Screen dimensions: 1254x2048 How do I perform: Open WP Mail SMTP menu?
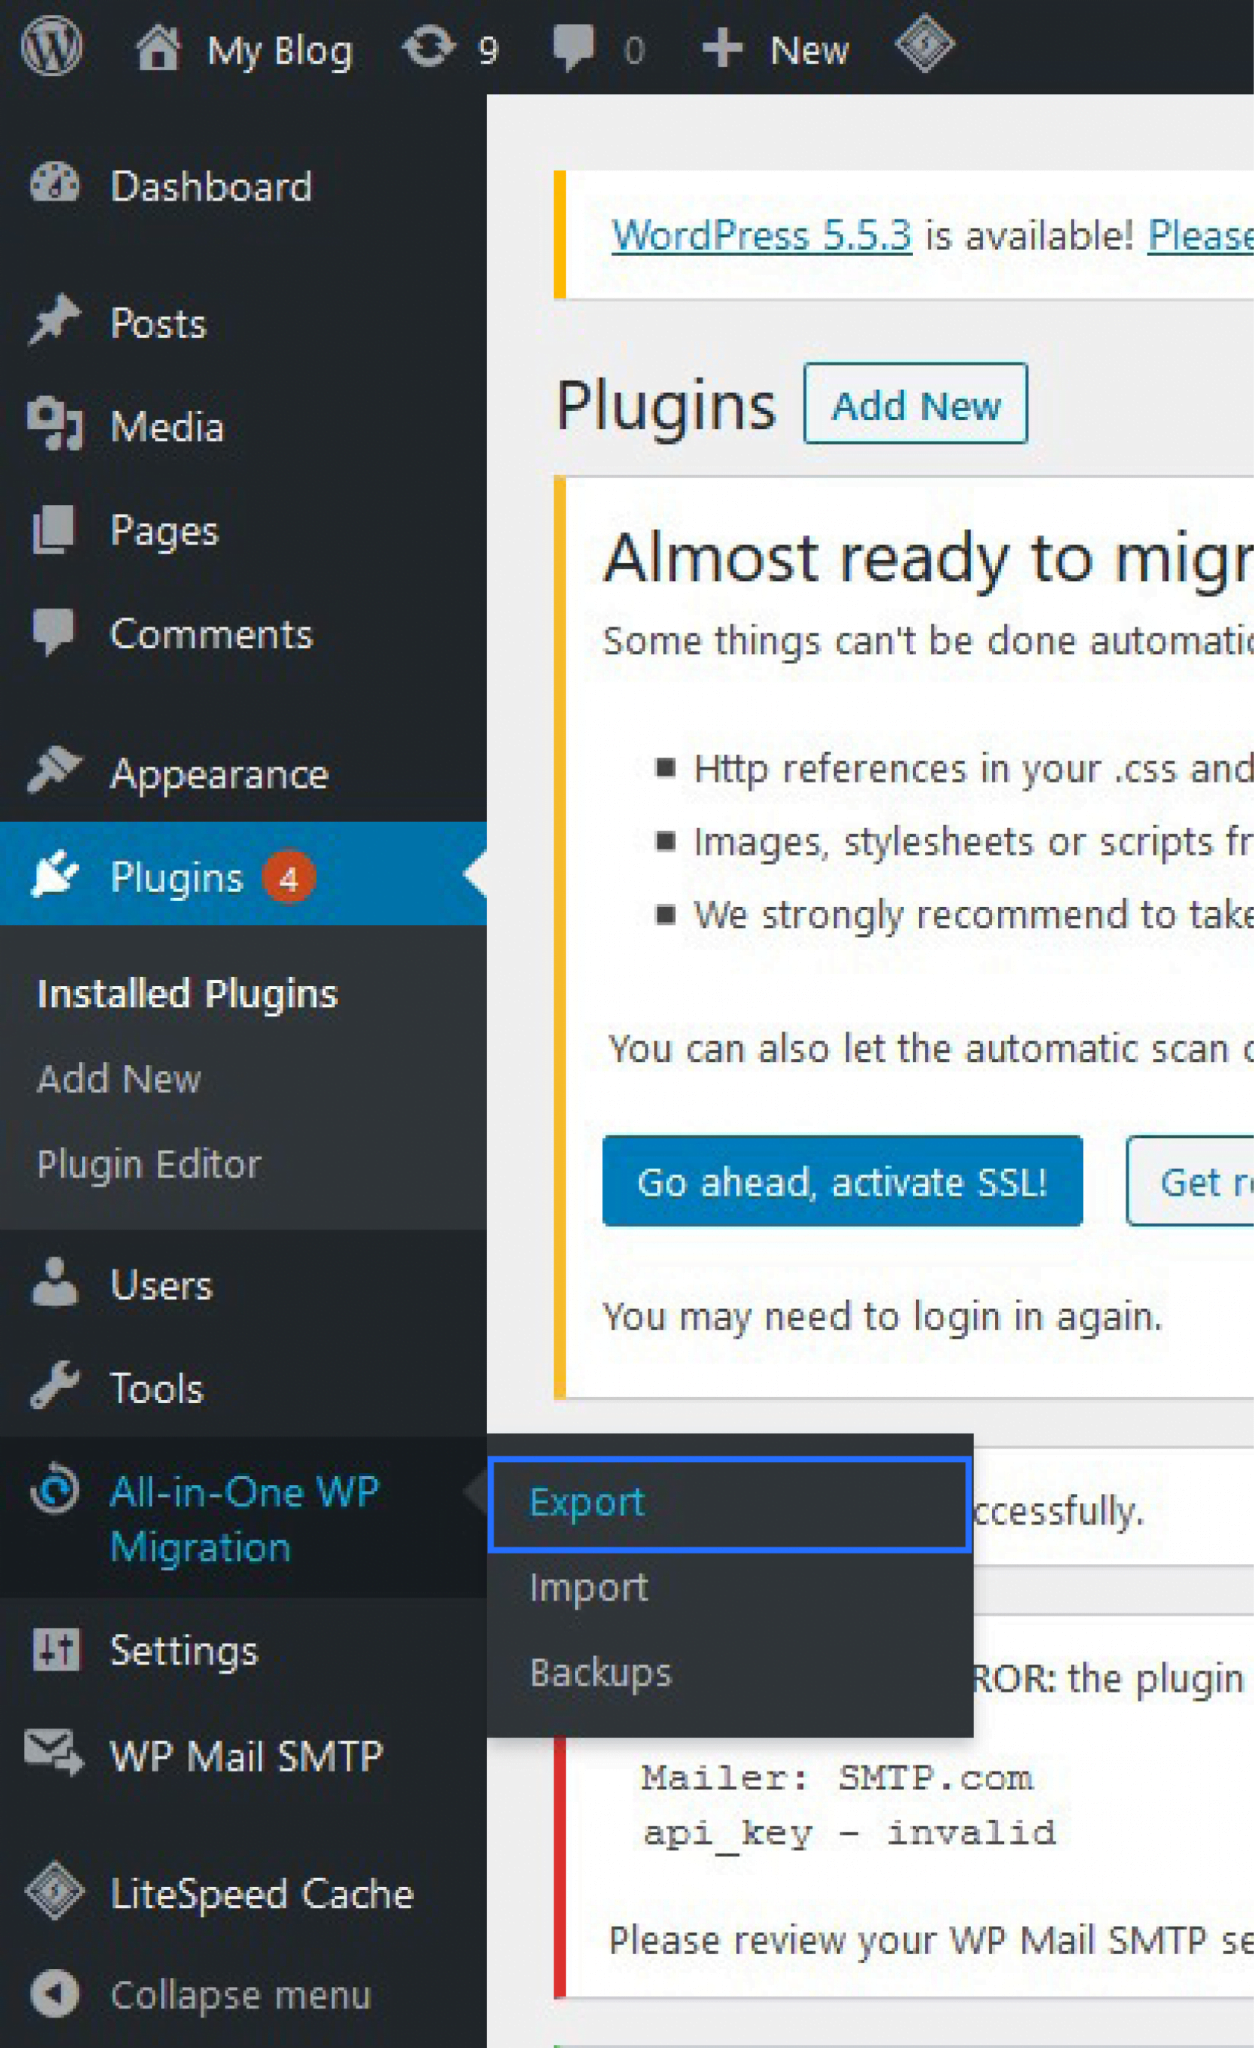[246, 1755]
